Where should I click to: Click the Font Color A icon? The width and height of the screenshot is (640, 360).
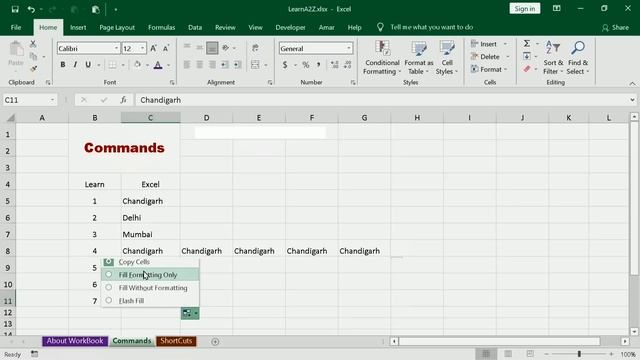click(158, 64)
